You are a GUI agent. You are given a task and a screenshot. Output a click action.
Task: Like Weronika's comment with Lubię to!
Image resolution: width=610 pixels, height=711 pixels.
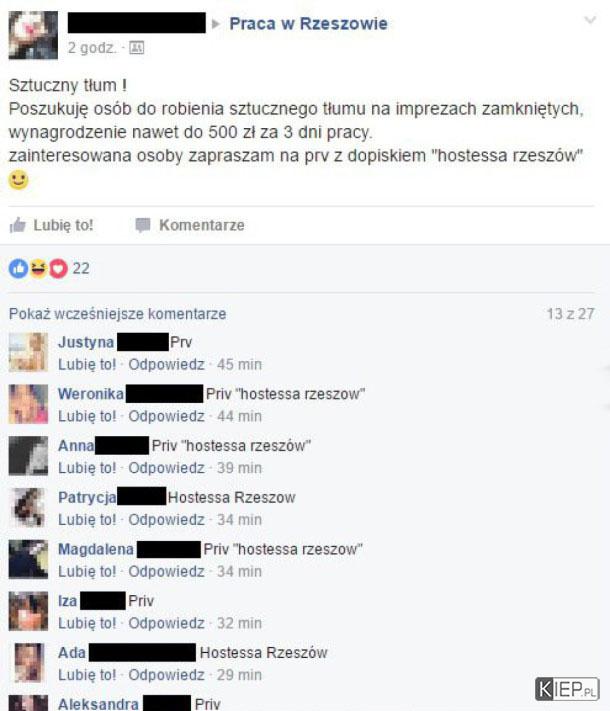pos(87,416)
